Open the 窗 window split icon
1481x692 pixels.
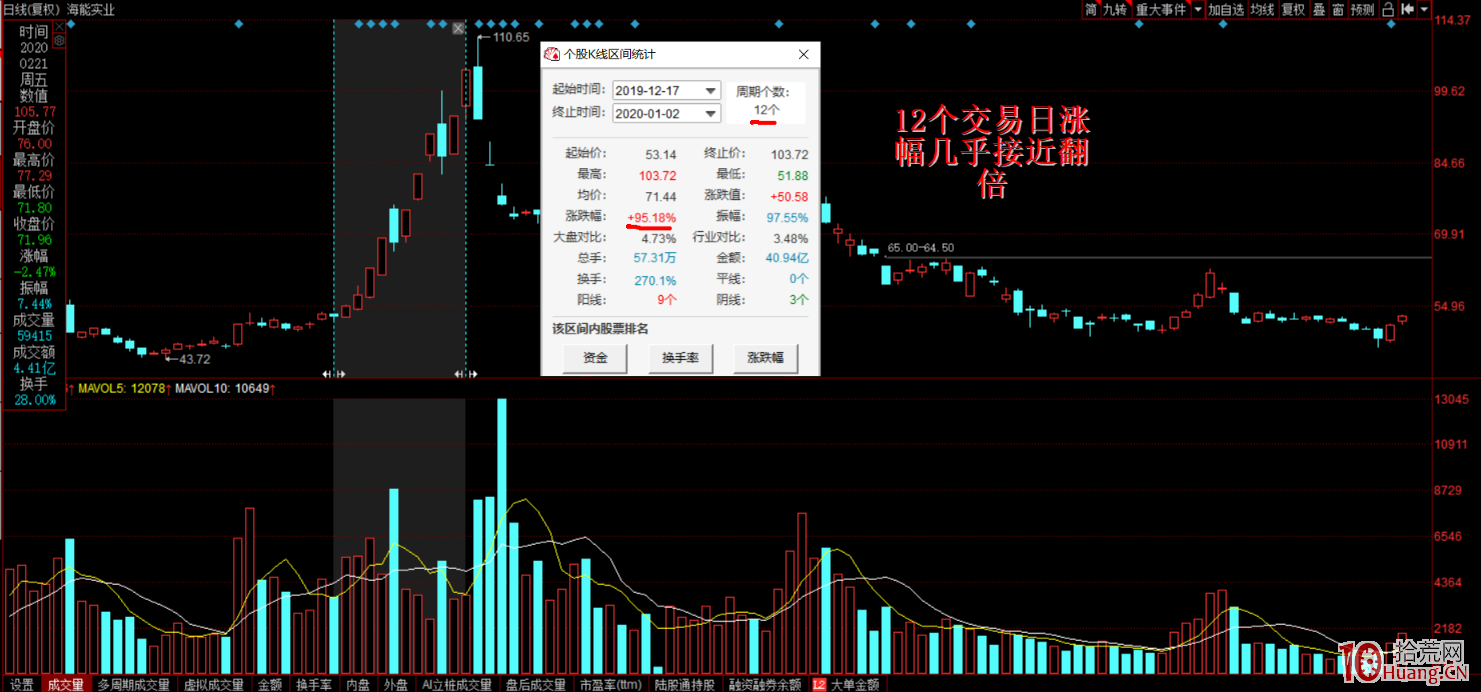[1340, 10]
